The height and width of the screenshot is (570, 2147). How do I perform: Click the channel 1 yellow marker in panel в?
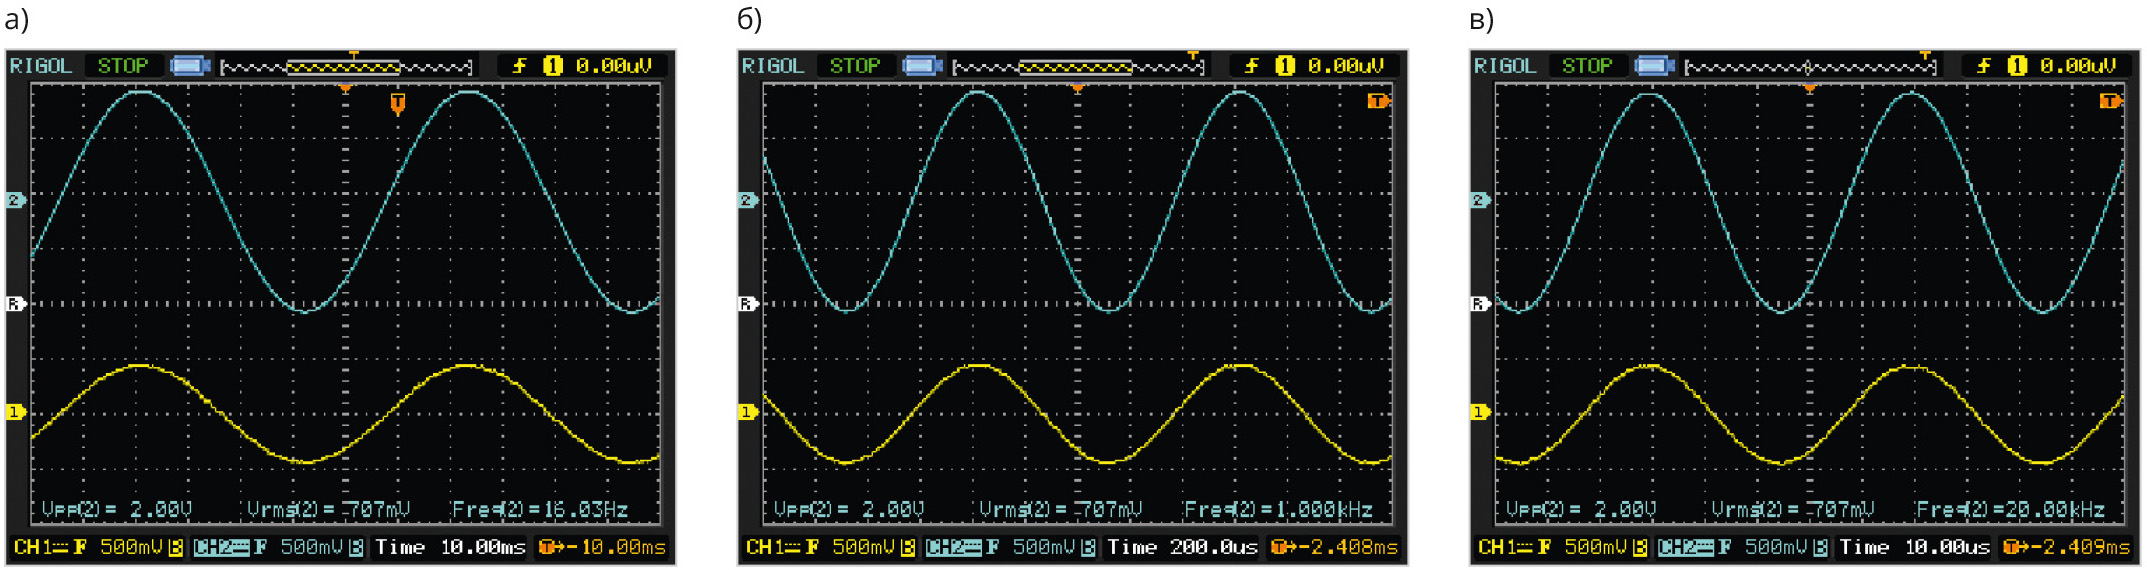click(1480, 412)
